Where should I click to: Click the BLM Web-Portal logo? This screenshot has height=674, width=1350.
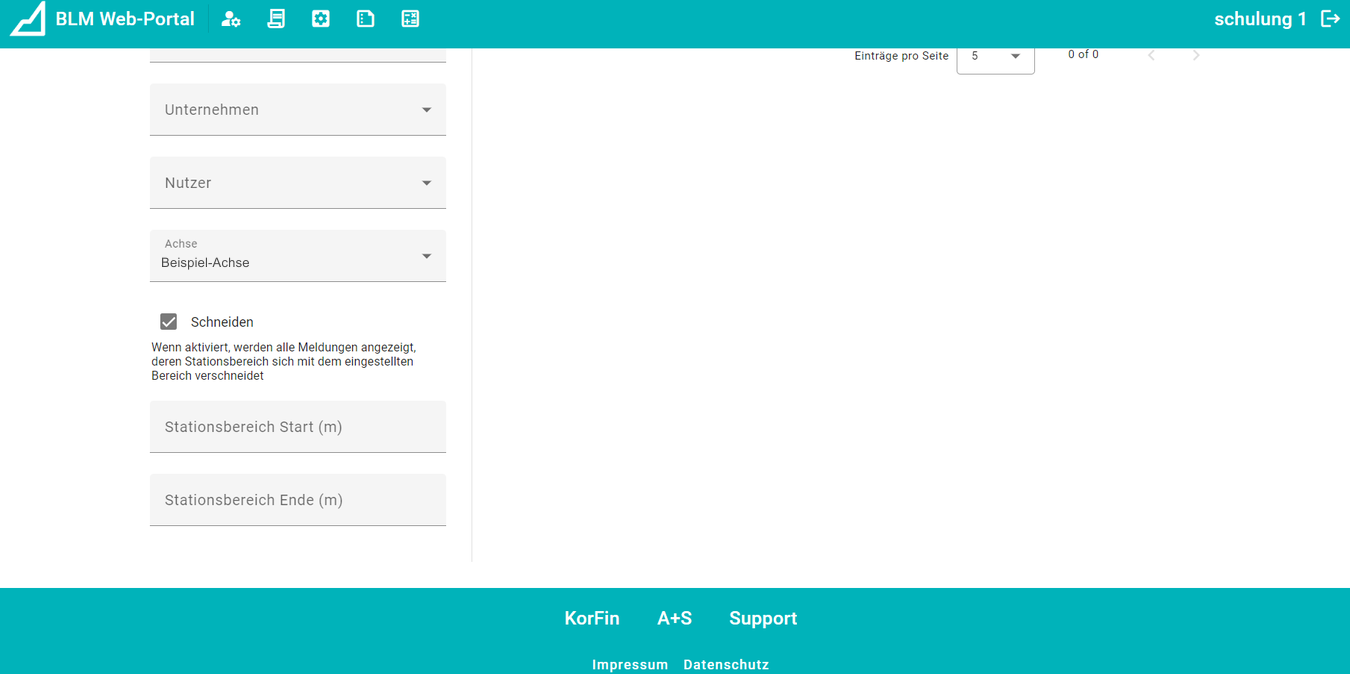(x=28, y=19)
